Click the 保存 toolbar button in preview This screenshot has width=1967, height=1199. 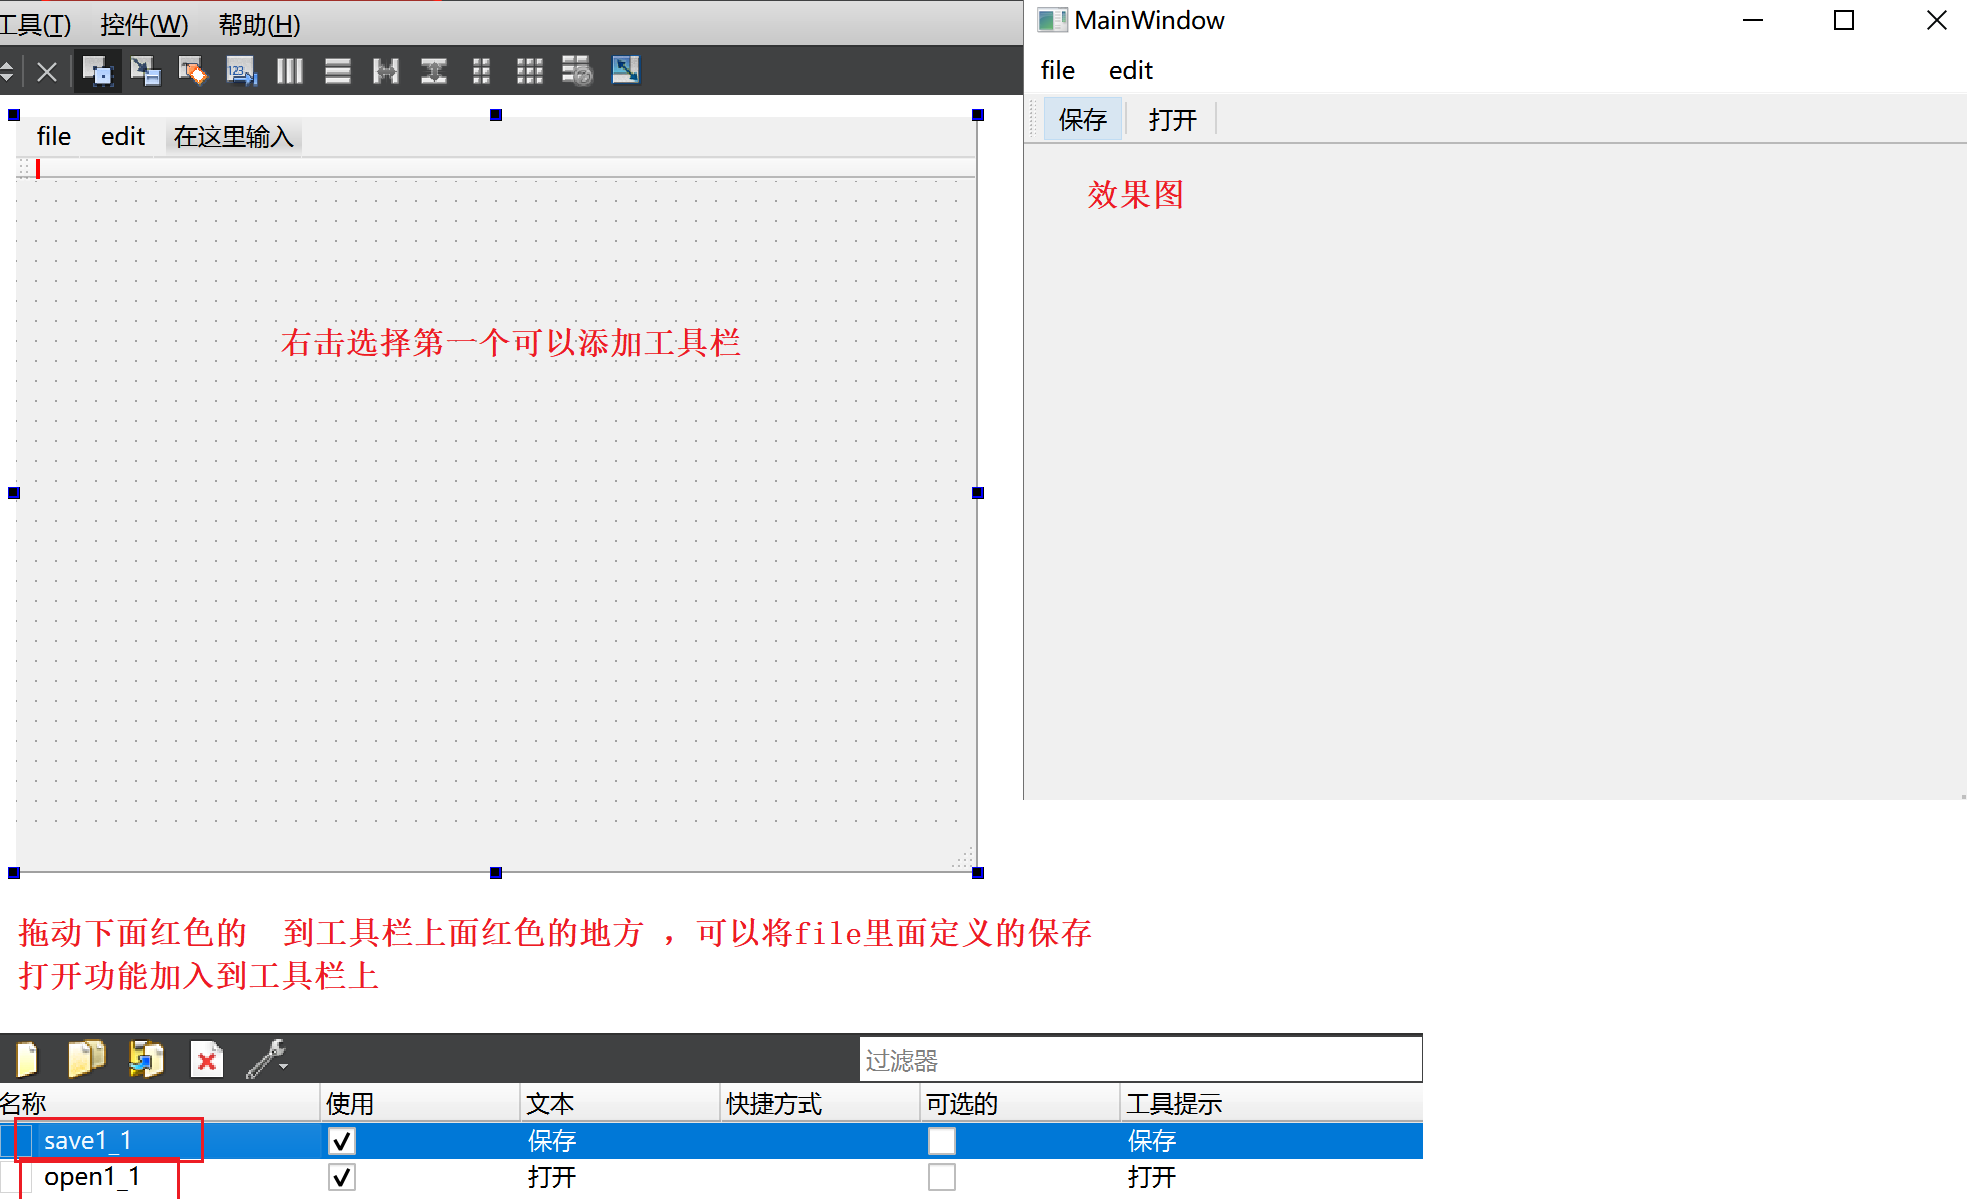coord(1082,120)
